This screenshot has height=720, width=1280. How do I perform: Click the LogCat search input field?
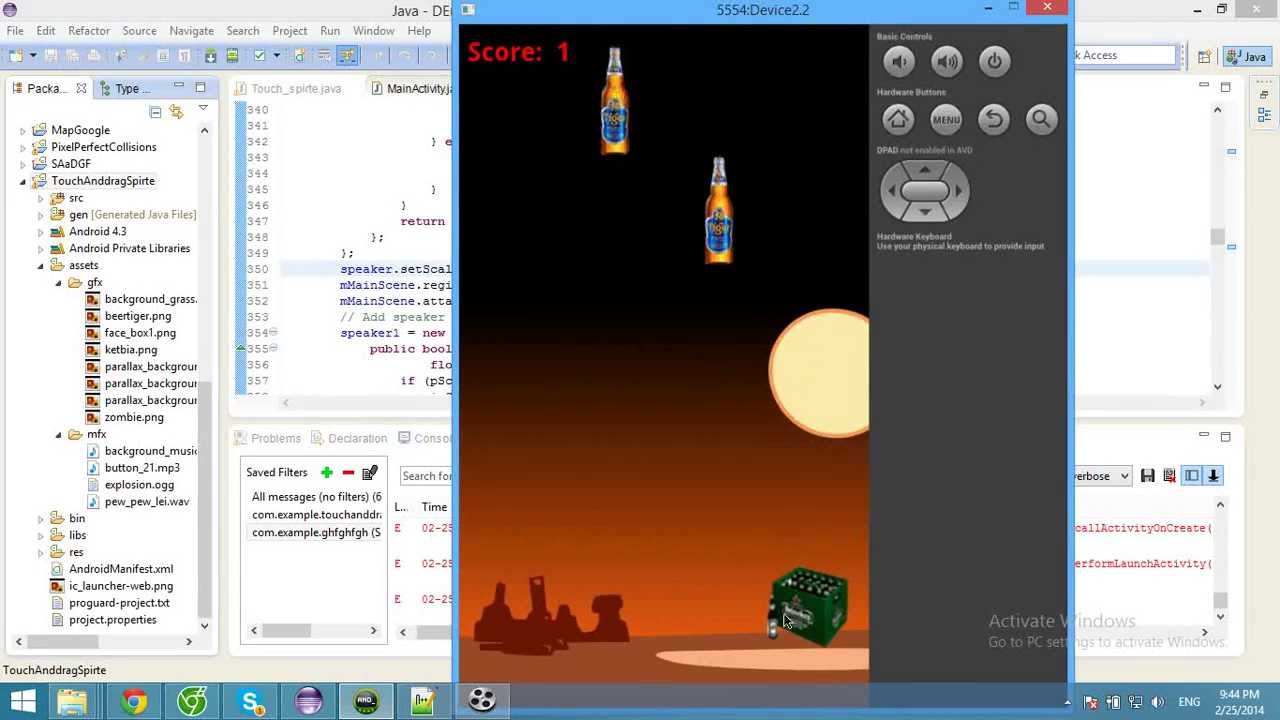tap(426, 476)
